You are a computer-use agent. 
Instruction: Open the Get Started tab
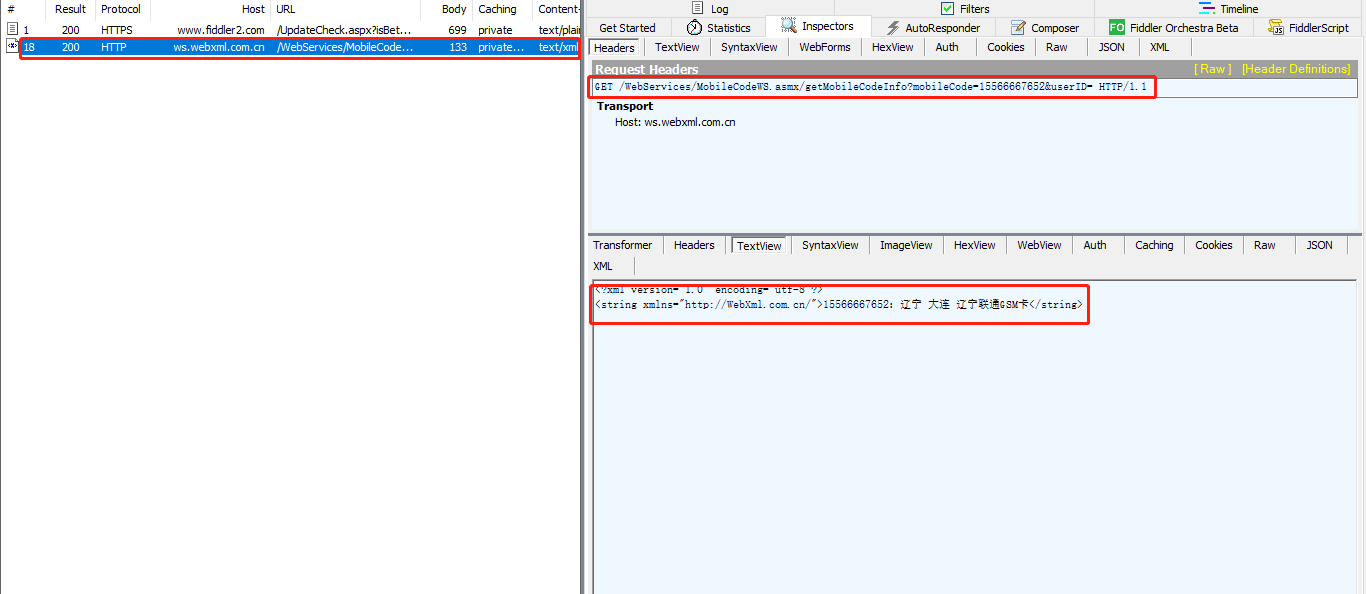pos(628,28)
